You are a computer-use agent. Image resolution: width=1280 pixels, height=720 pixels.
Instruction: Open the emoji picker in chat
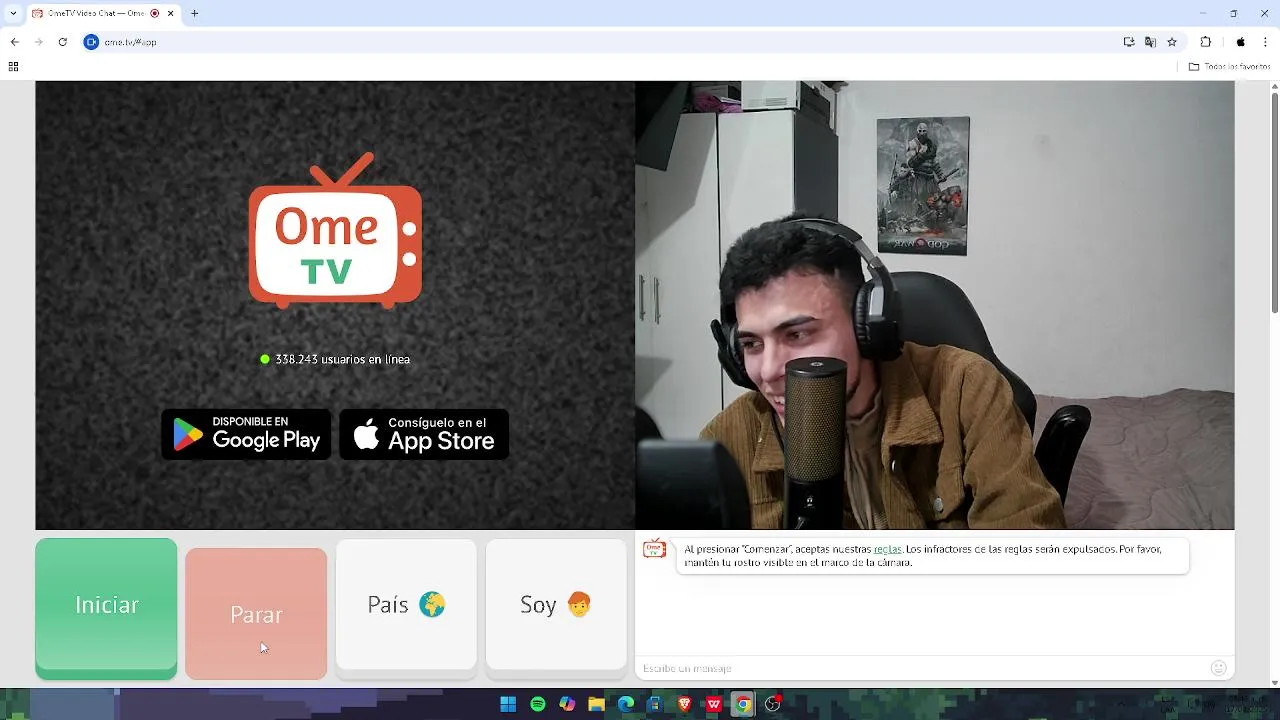(x=1218, y=668)
